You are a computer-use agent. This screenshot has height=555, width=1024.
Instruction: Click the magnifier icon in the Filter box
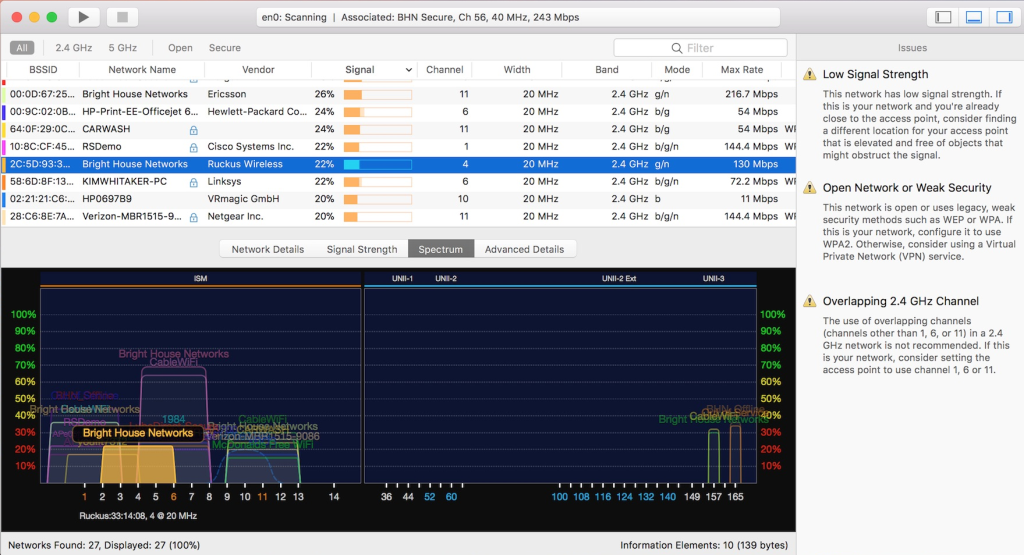[677, 48]
